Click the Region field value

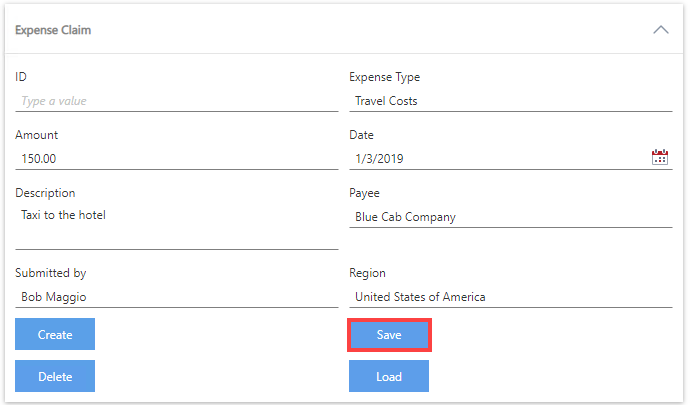point(510,297)
